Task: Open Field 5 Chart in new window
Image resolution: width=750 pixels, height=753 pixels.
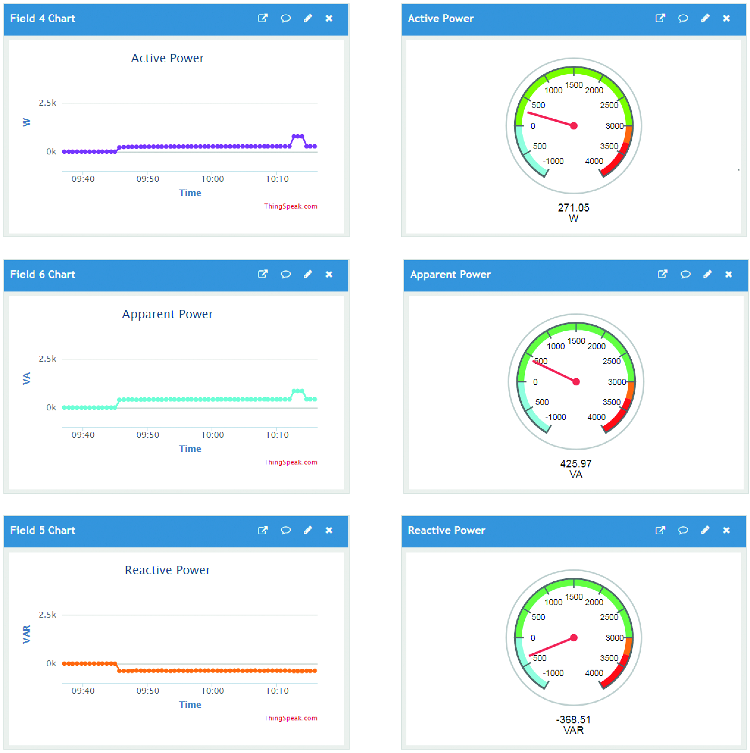Action: point(263,531)
